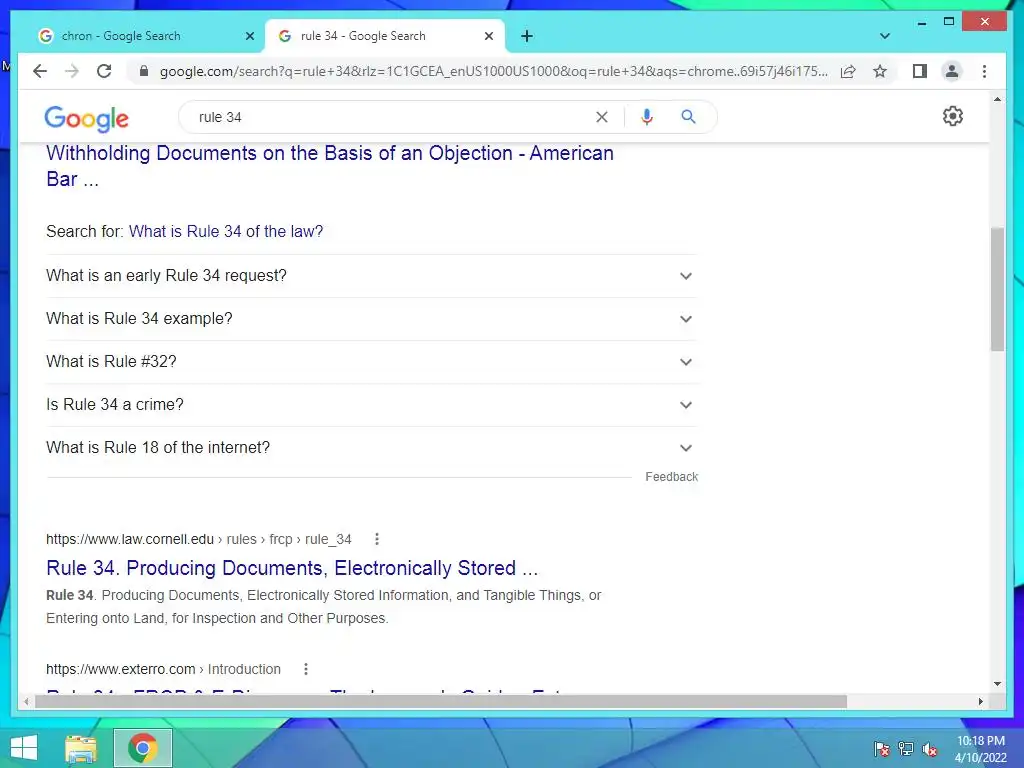The height and width of the screenshot is (768, 1024).
Task: Minimize the Chrome window
Action: (x=921, y=22)
